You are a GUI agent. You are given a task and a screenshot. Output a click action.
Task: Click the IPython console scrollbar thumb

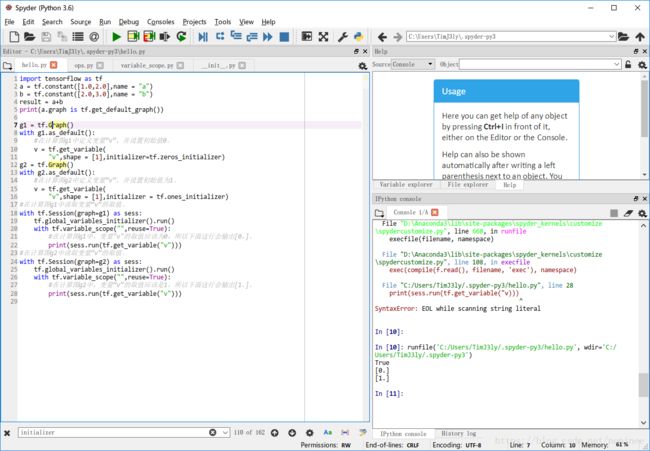(x=643, y=385)
